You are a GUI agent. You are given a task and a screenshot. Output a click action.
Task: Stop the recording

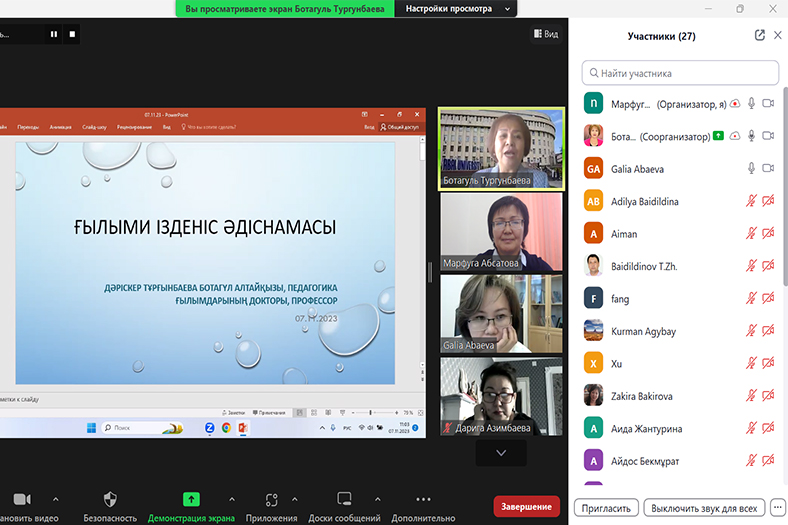[72, 34]
